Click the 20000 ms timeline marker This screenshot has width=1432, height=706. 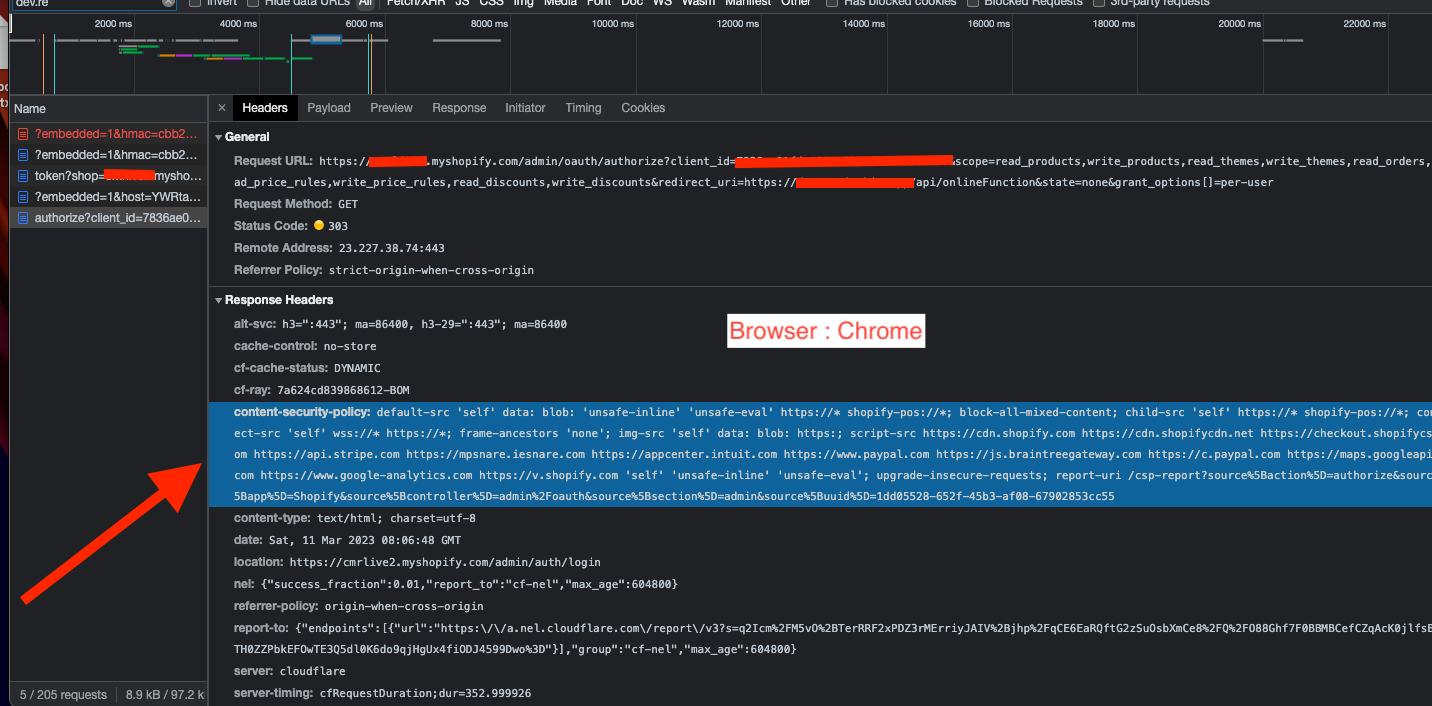click(x=1239, y=23)
